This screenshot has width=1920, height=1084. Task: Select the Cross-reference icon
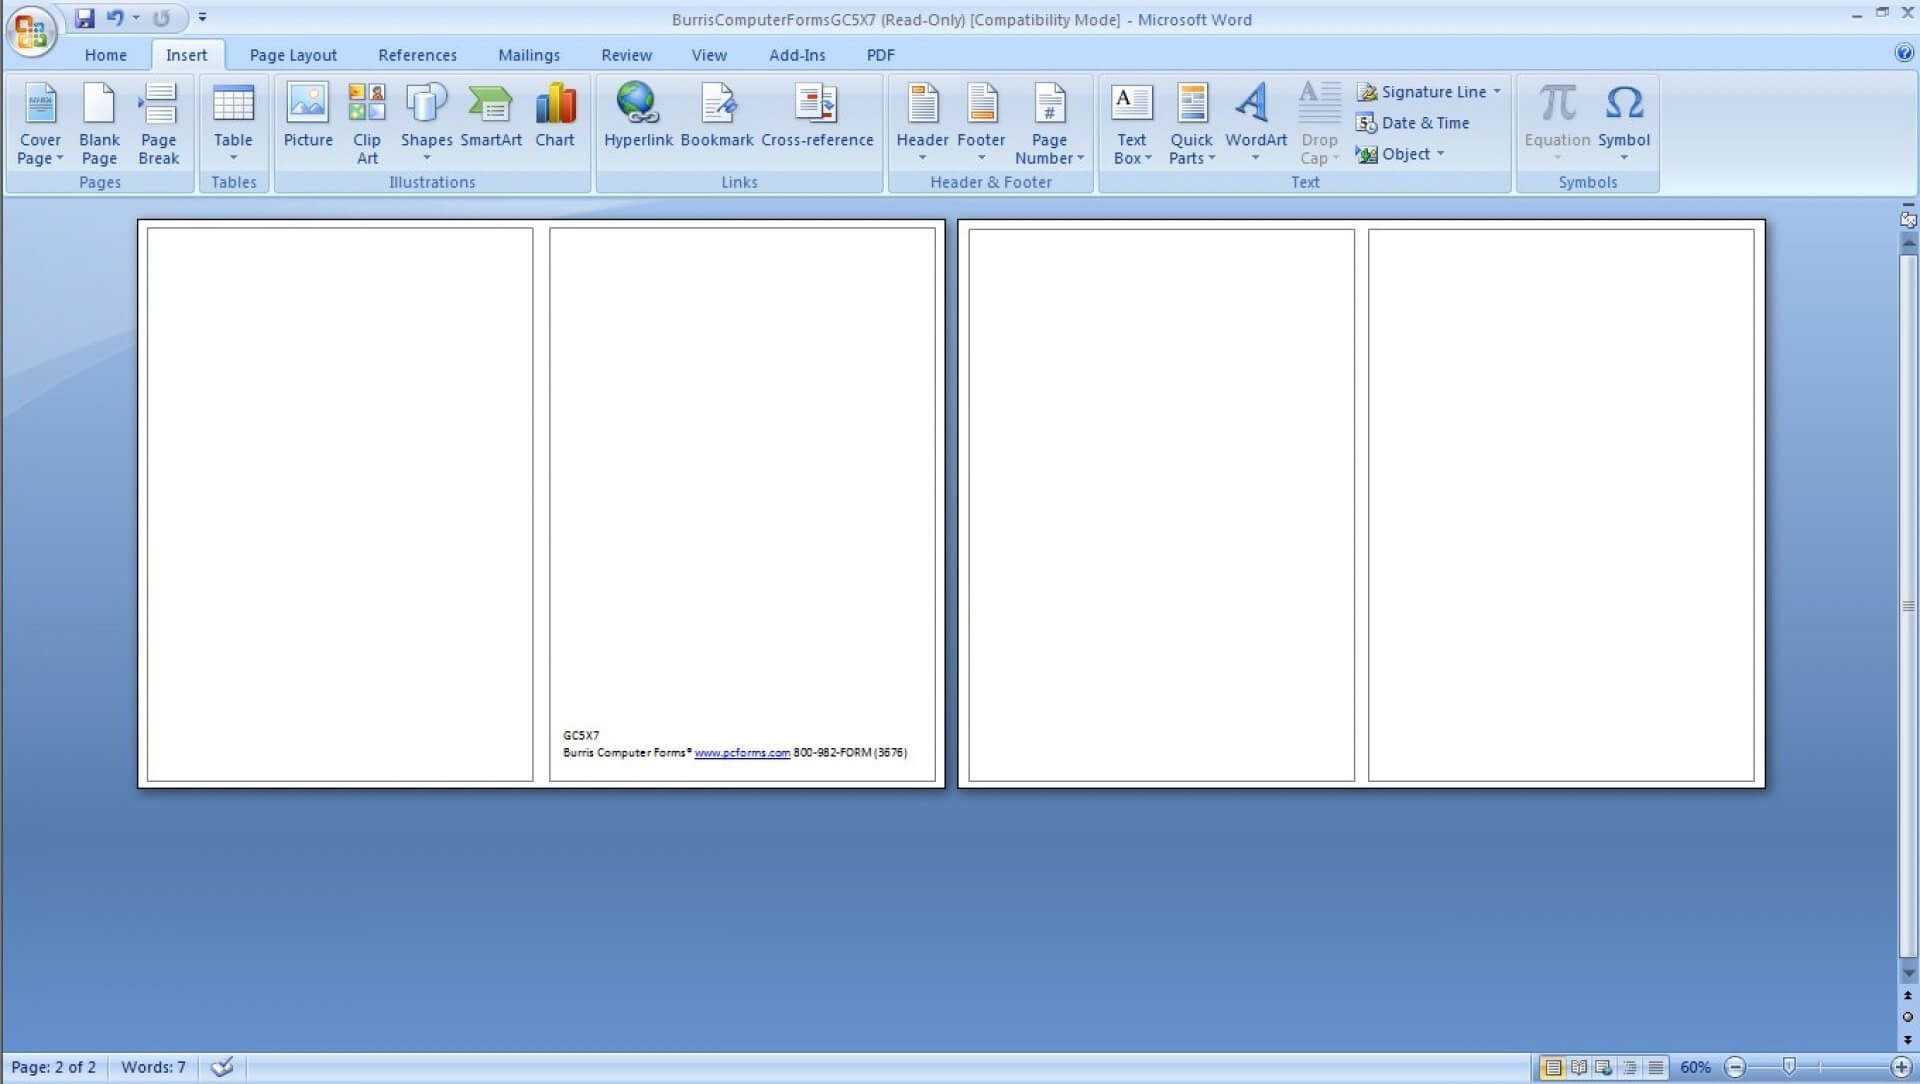818,119
